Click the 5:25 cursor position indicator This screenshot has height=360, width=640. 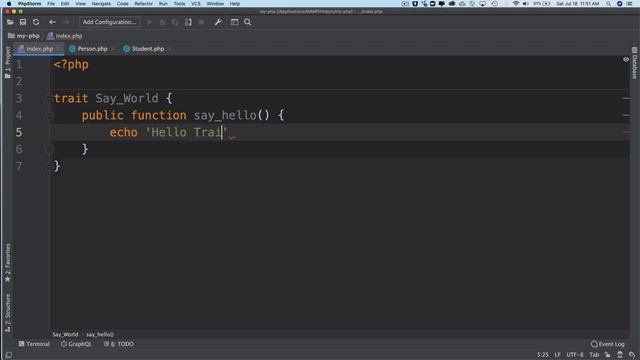pyautogui.click(x=542, y=355)
